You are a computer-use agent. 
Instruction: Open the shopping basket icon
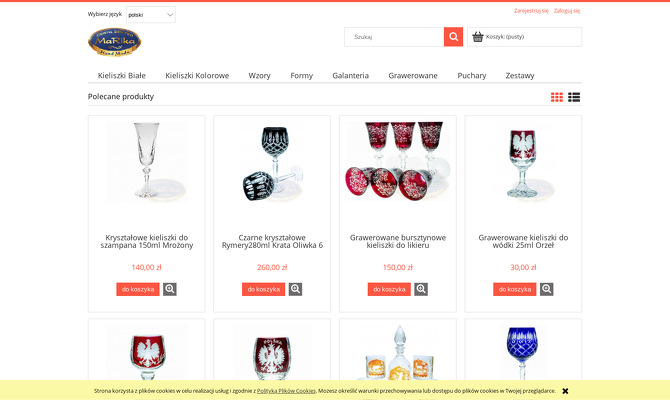(x=478, y=37)
